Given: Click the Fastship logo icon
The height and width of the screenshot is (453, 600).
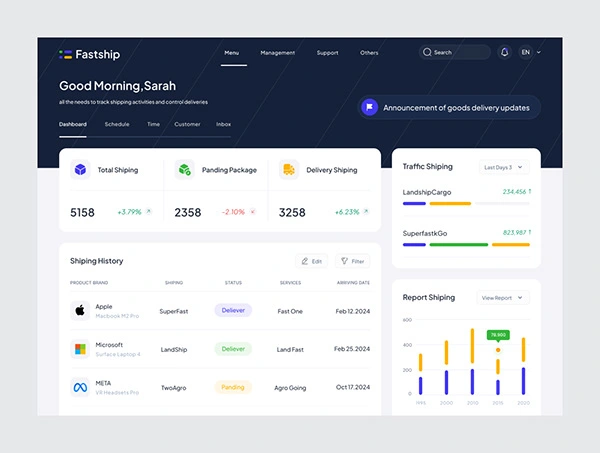Looking at the screenshot, I should [x=65, y=54].
